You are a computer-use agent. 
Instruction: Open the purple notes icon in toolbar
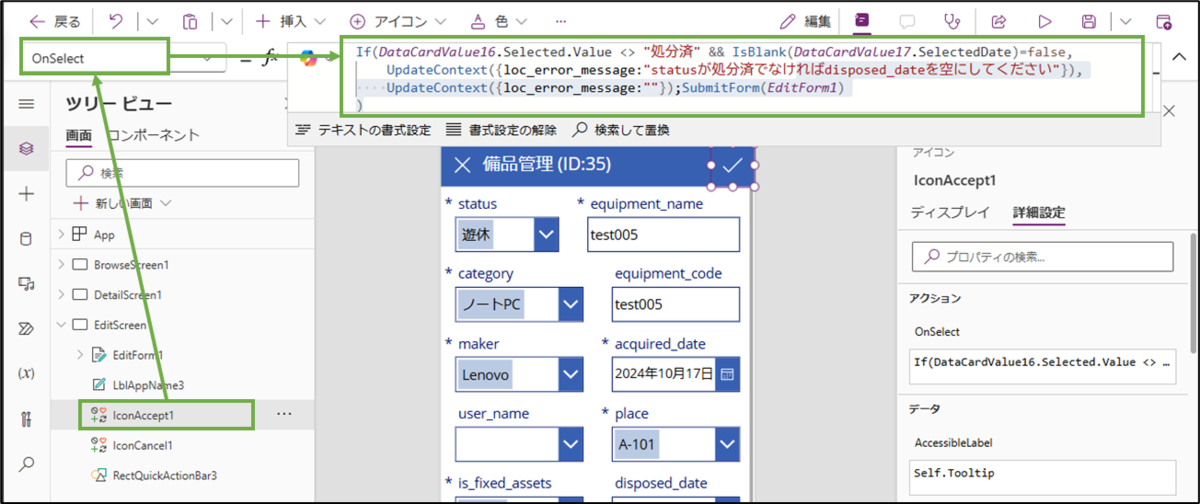pyautogui.click(x=861, y=20)
